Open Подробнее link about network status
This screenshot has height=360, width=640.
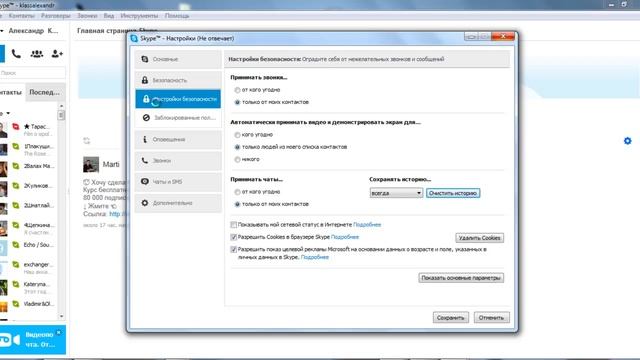(367, 224)
